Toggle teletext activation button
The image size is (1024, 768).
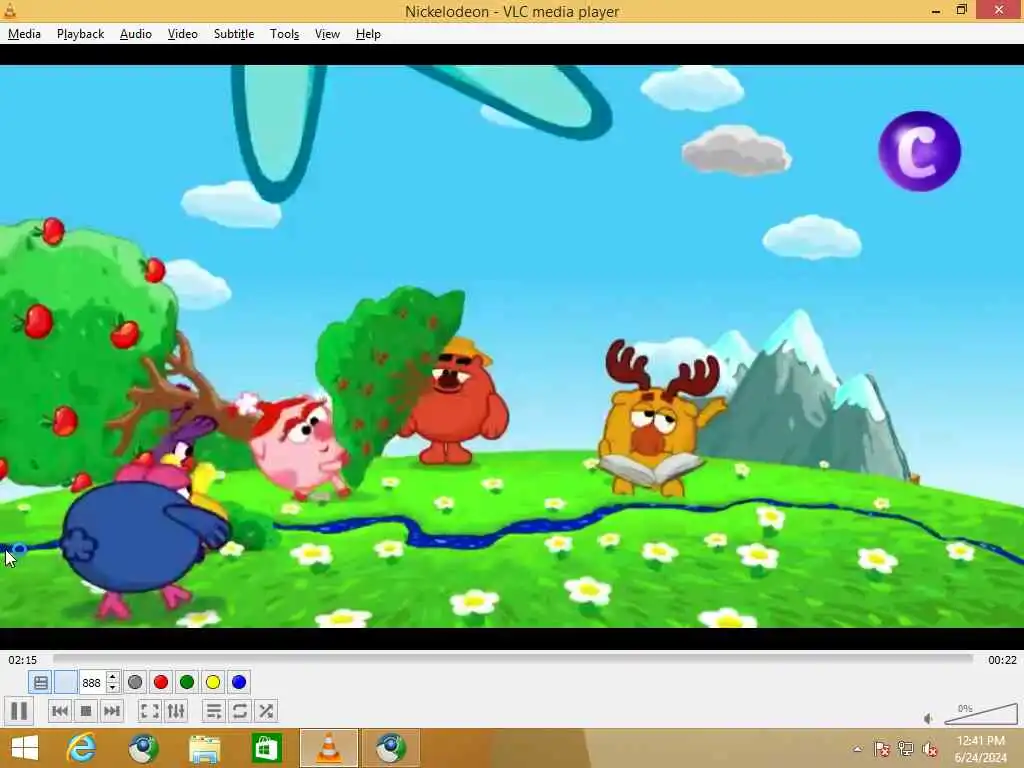(x=40, y=682)
